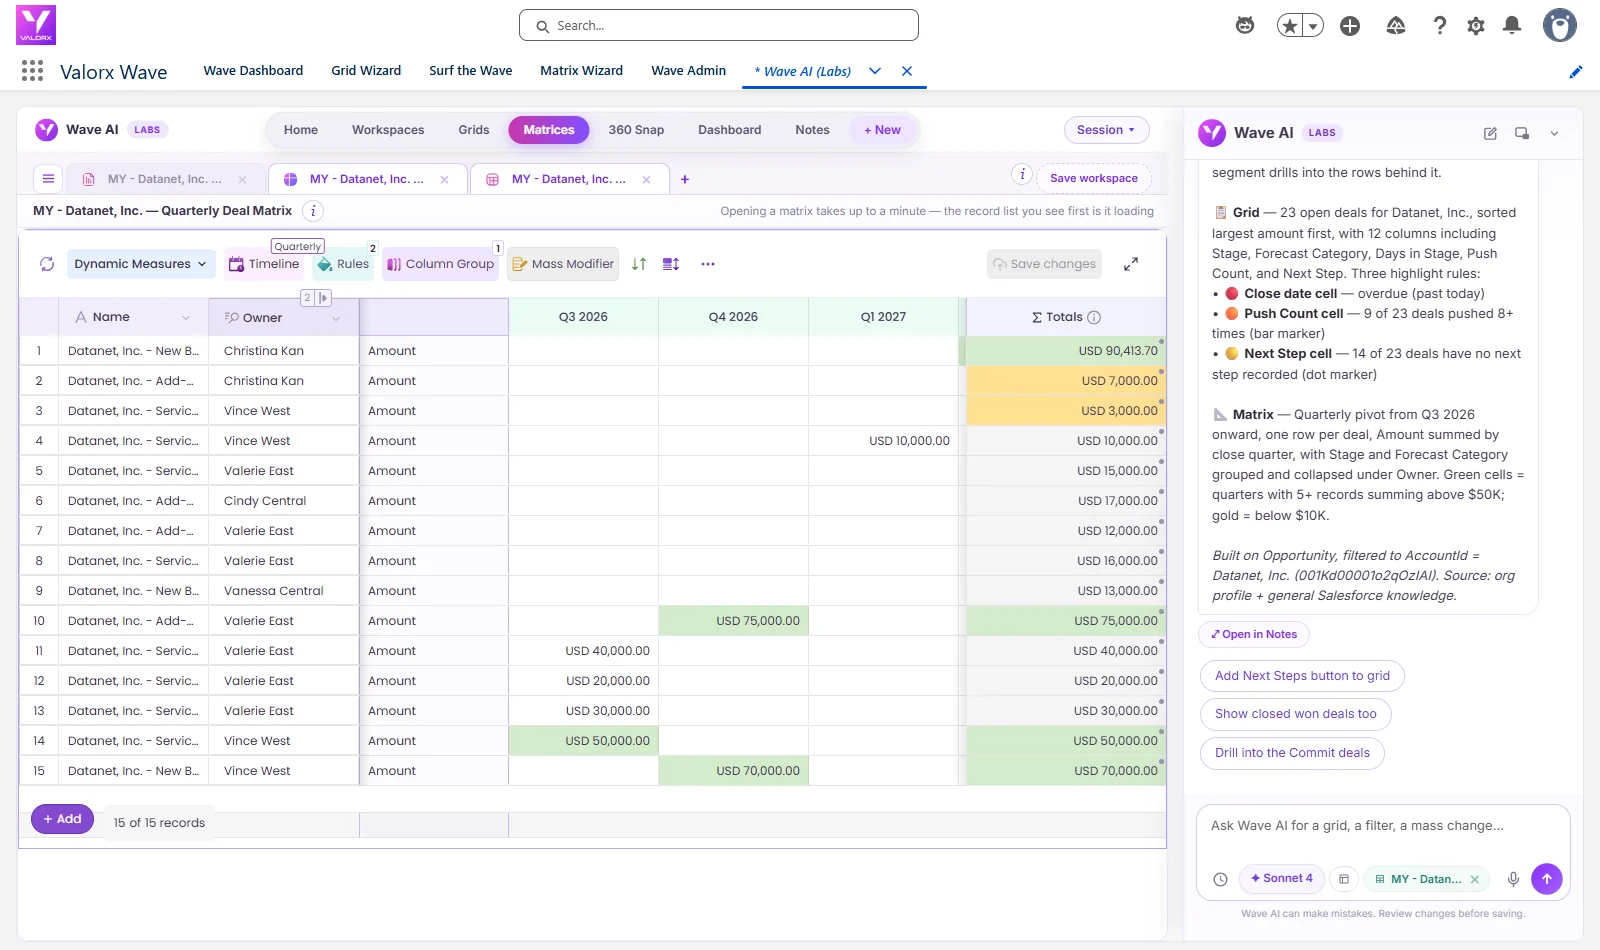1600x950 pixels.
Task: Open the Name column dropdown chevron
Action: click(x=186, y=318)
